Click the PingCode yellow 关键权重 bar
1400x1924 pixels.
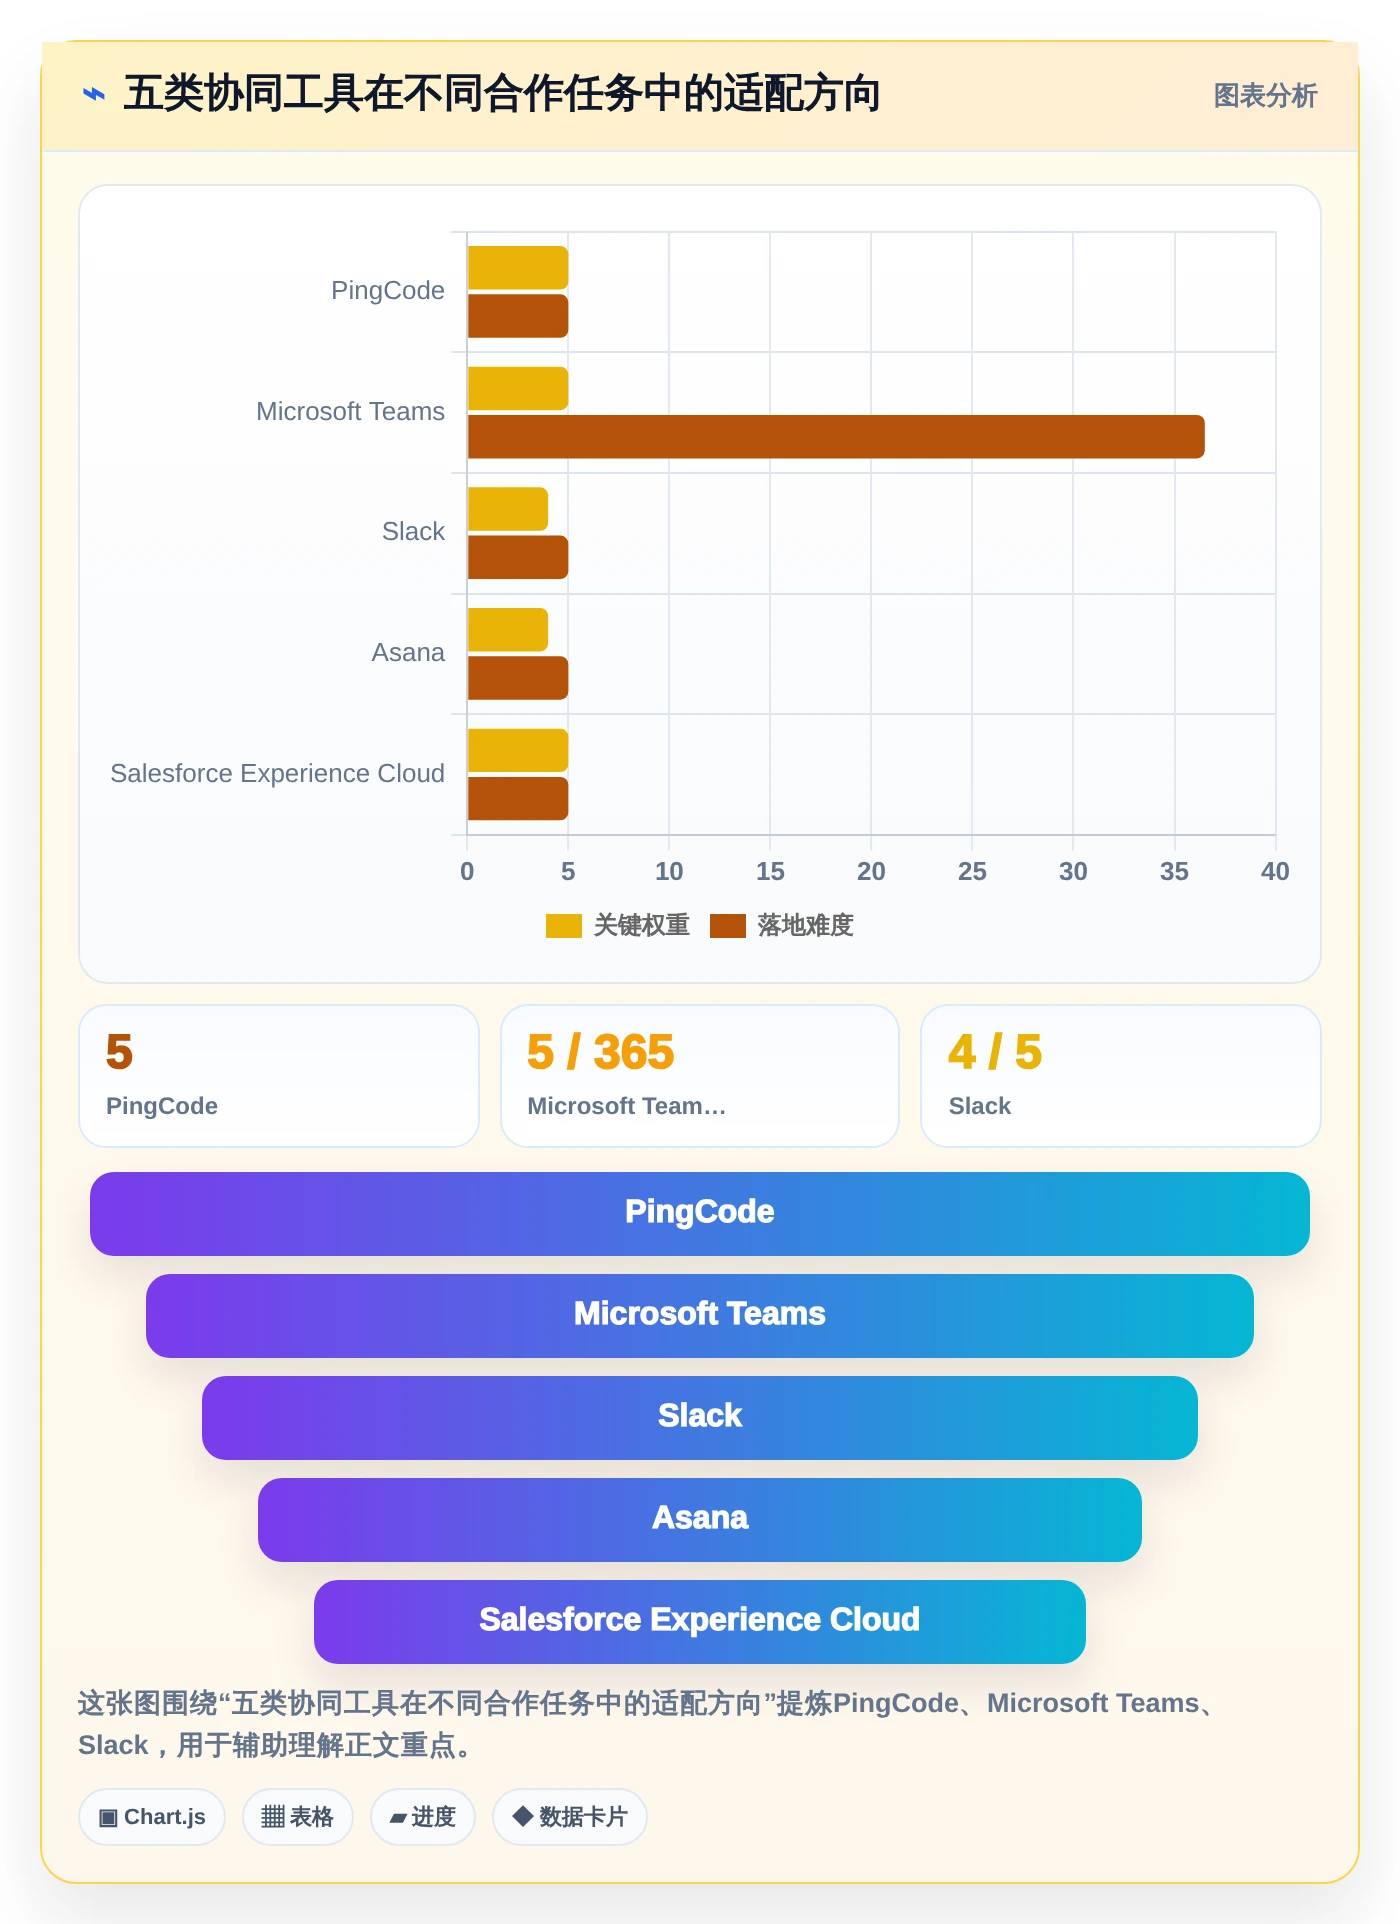point(518,268)
